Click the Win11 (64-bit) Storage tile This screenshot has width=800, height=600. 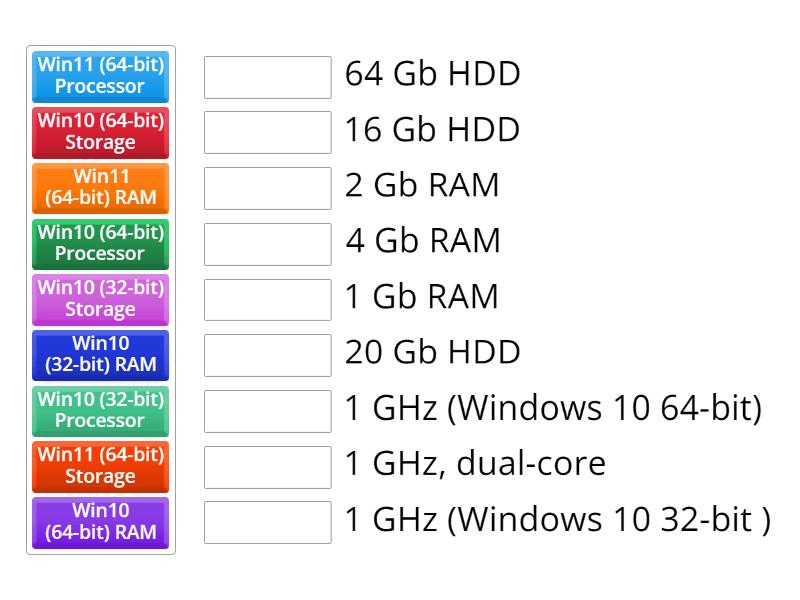[x=100, y=466]
